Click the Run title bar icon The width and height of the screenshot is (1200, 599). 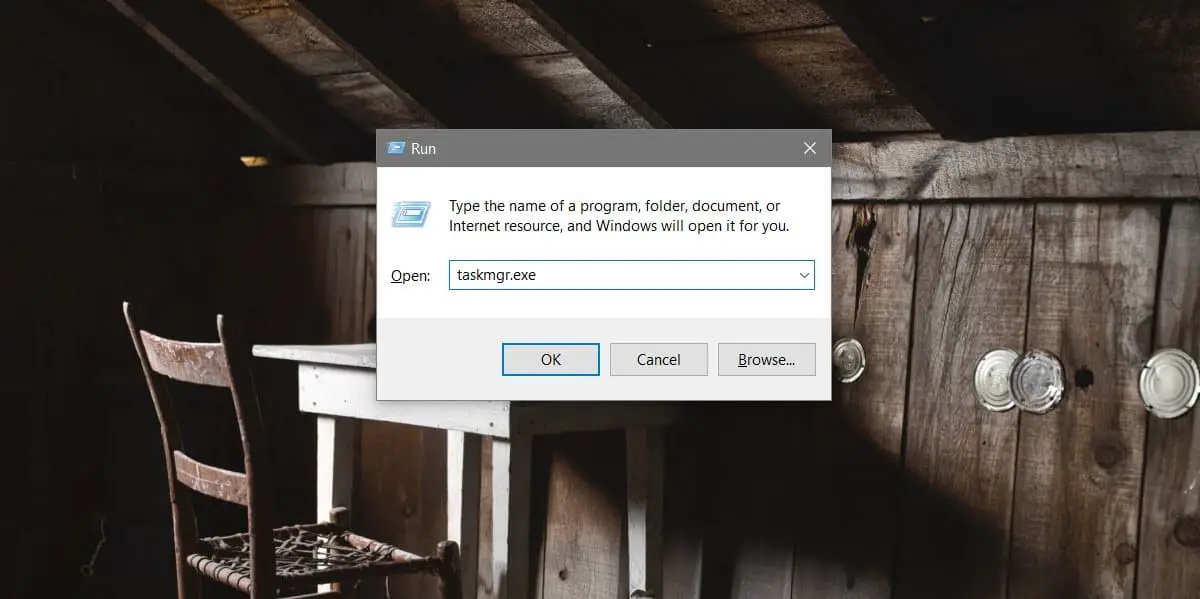[395, 148]
